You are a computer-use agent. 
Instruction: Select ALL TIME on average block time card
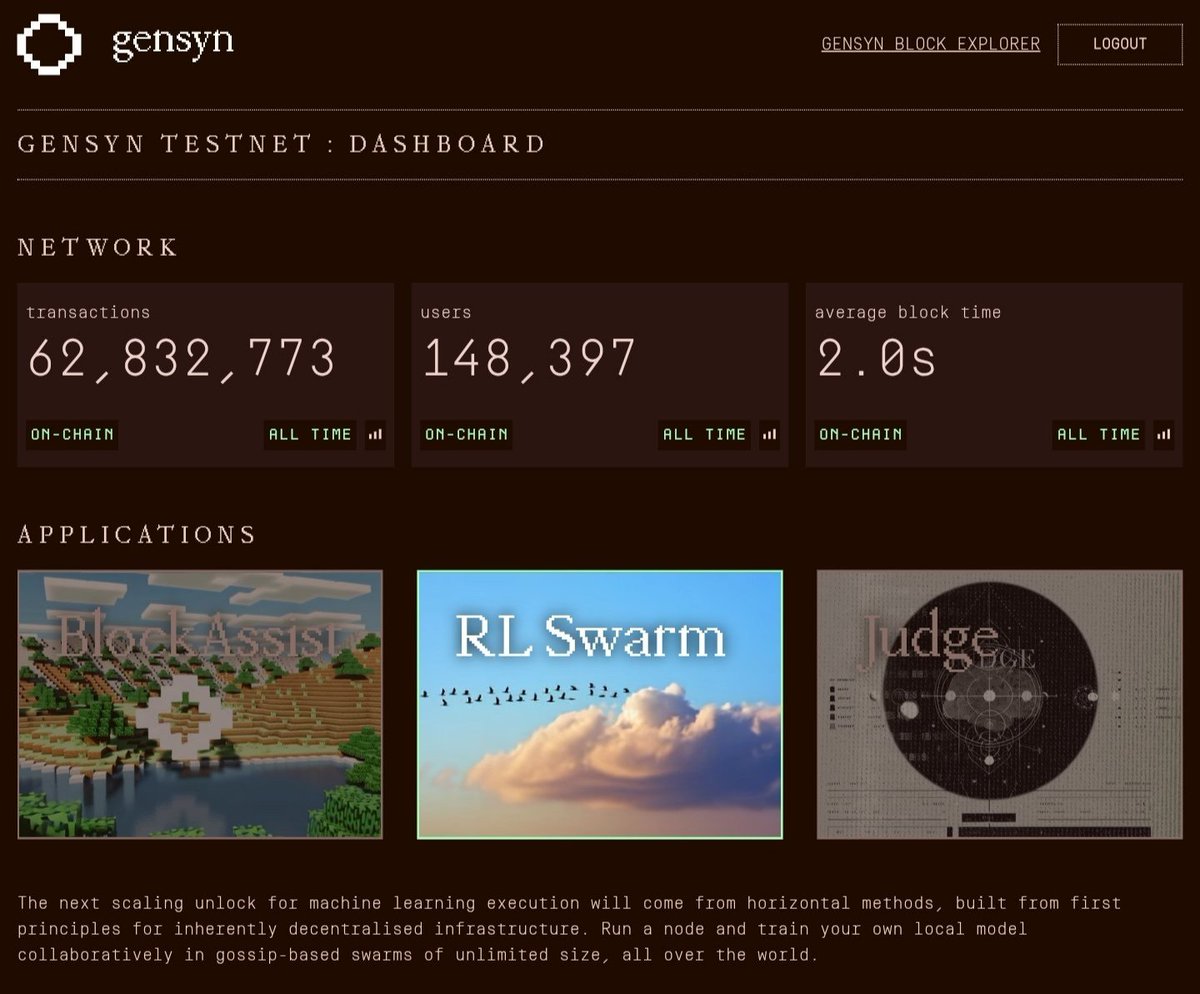coord(1098,434)
